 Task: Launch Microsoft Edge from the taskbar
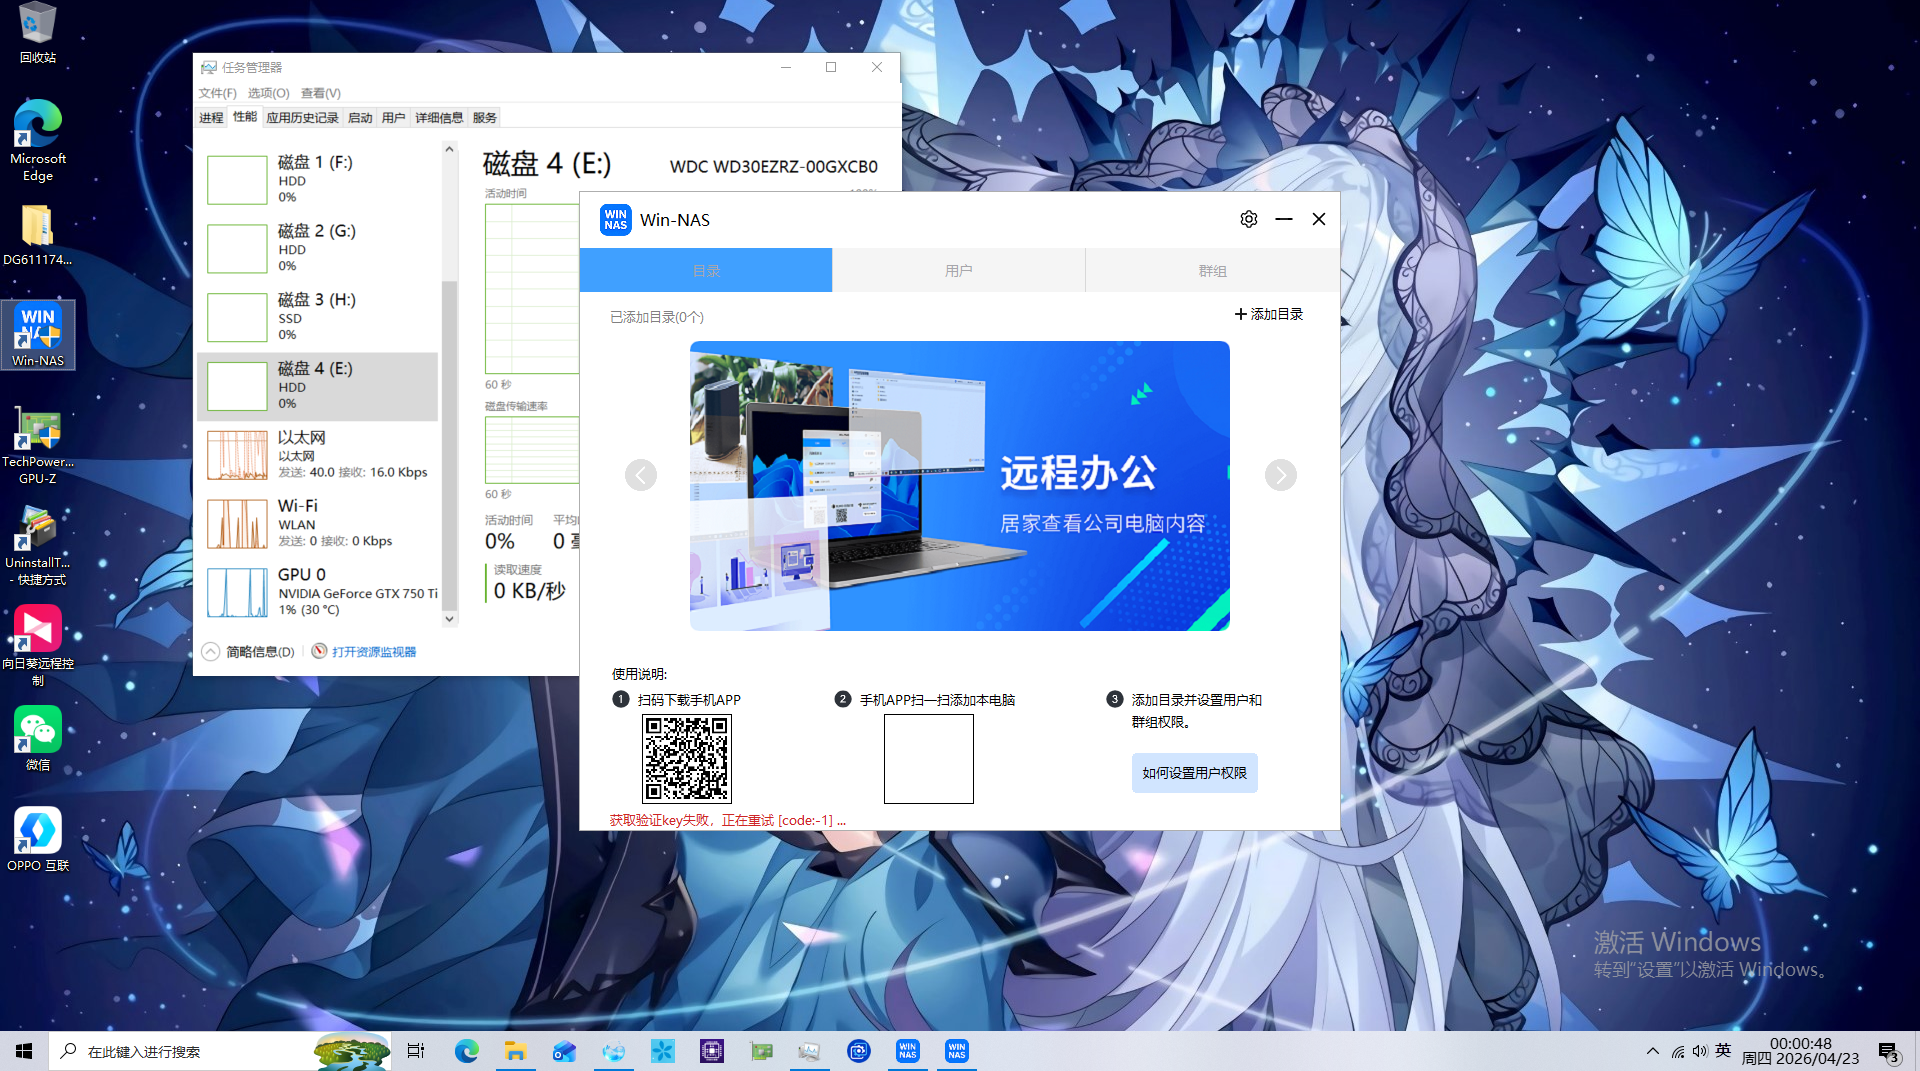(467, 1051)
